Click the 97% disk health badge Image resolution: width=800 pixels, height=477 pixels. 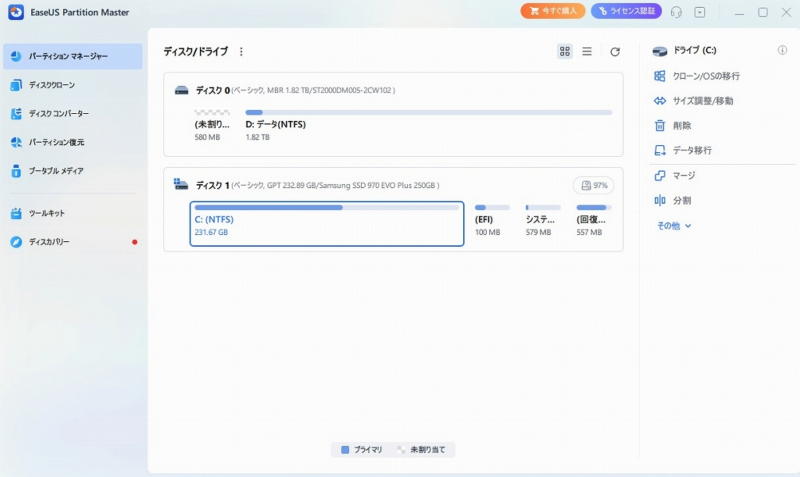tap(593, 186)
